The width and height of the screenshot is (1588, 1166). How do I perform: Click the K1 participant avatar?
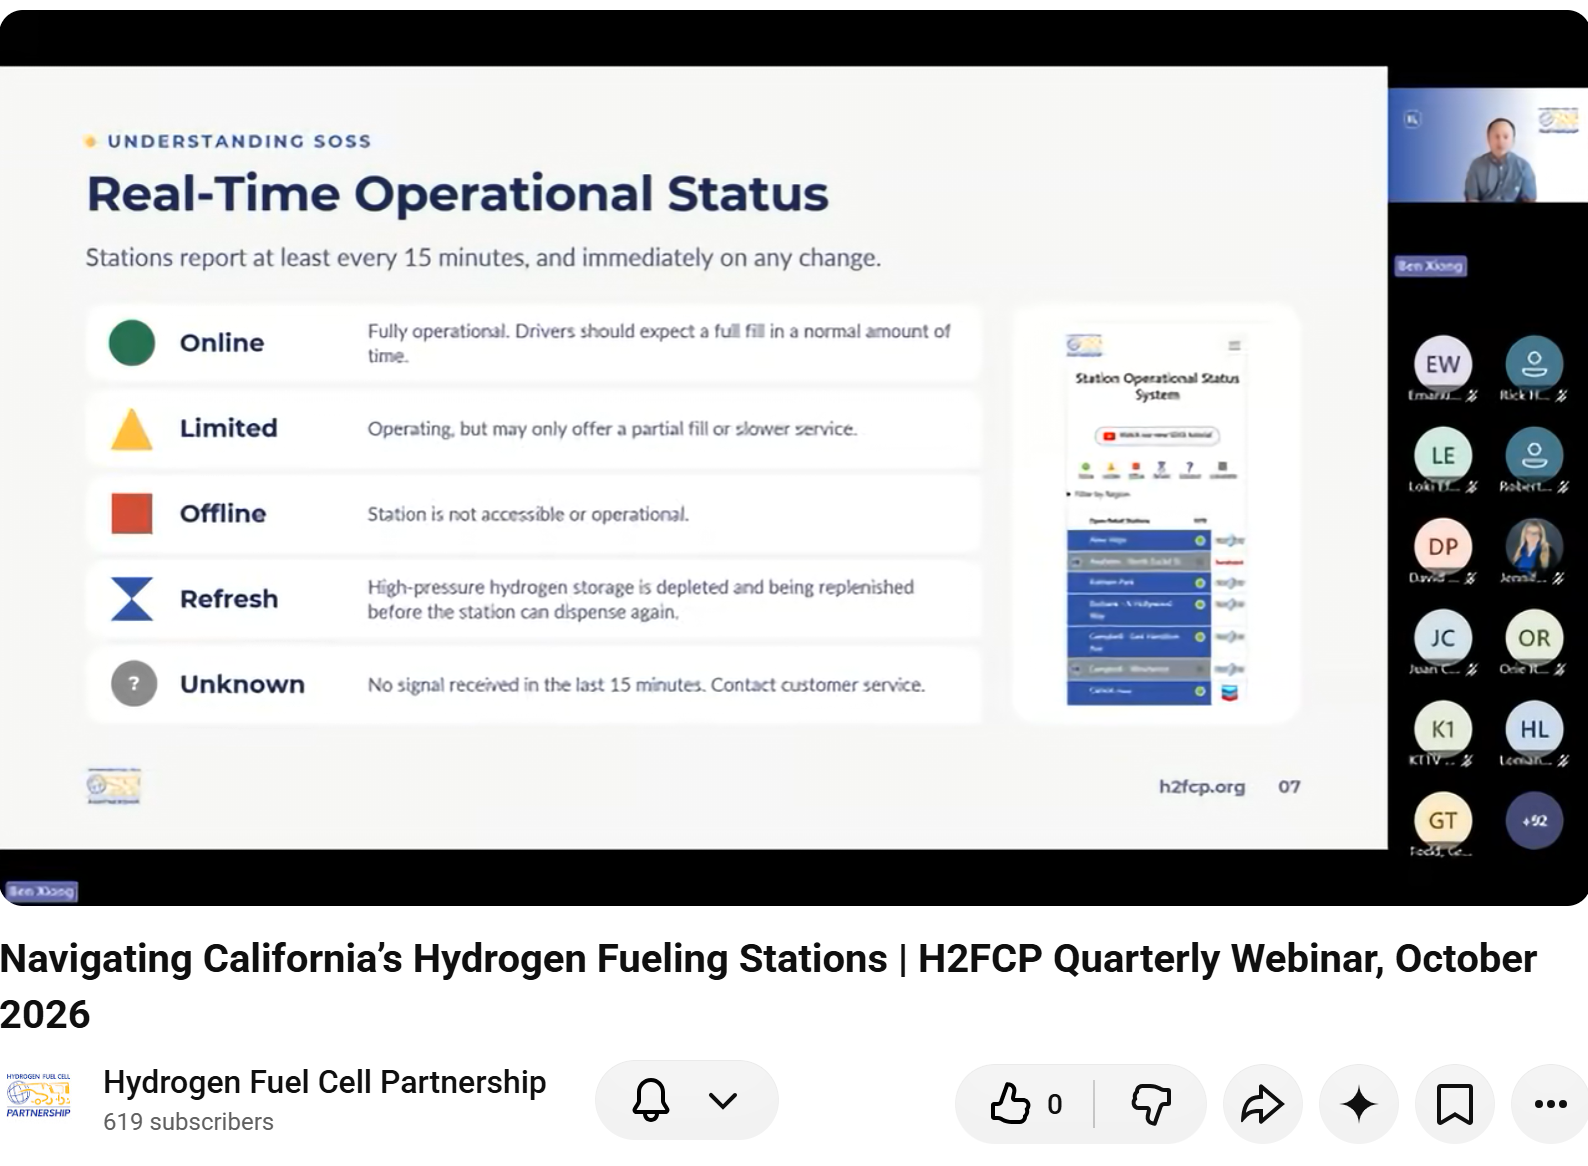point(1443,729)
